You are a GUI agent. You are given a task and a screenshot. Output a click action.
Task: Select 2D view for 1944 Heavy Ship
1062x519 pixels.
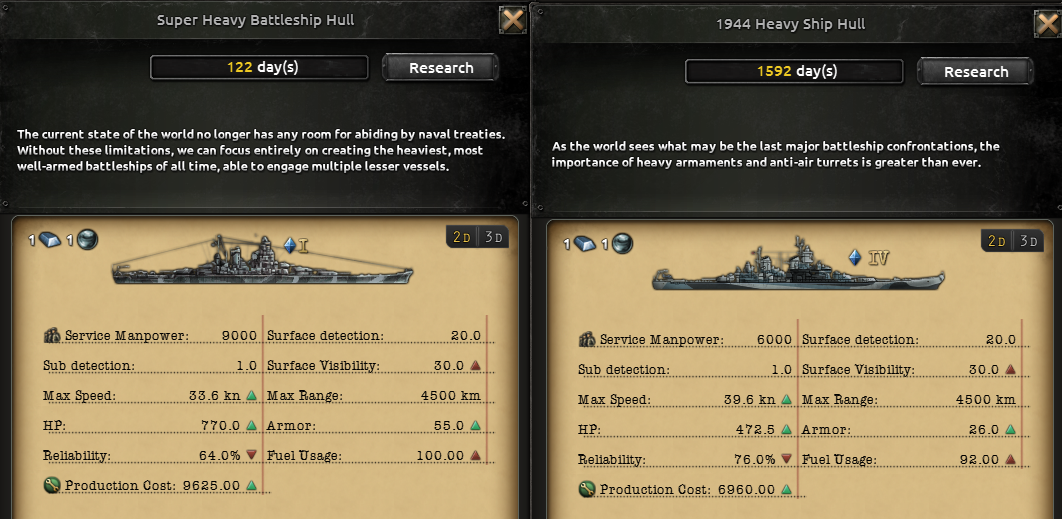[996, 241]
